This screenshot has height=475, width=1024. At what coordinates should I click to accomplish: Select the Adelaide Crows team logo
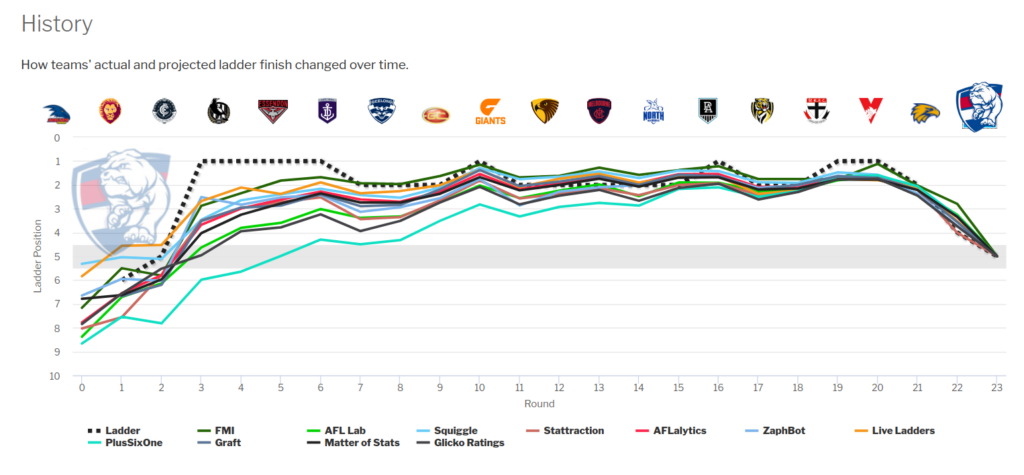[57, 114]
